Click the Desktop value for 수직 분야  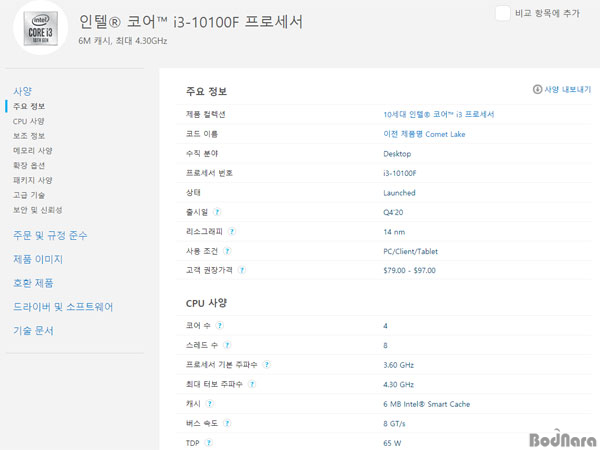point(397,154)
